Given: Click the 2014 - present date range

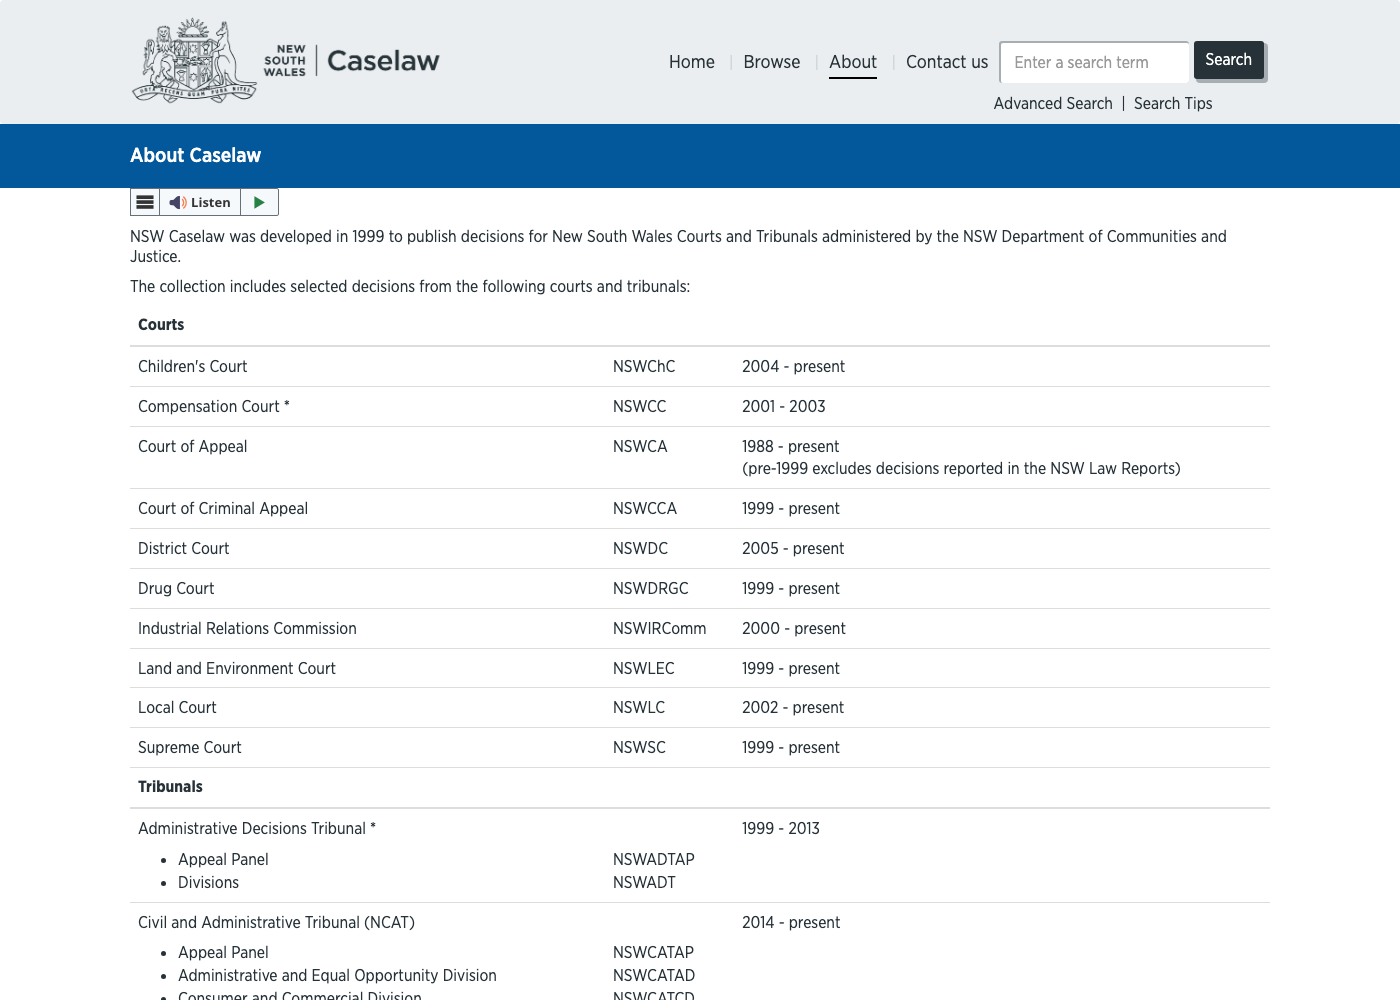Looking at the screenshot, I should pos(791,923).
